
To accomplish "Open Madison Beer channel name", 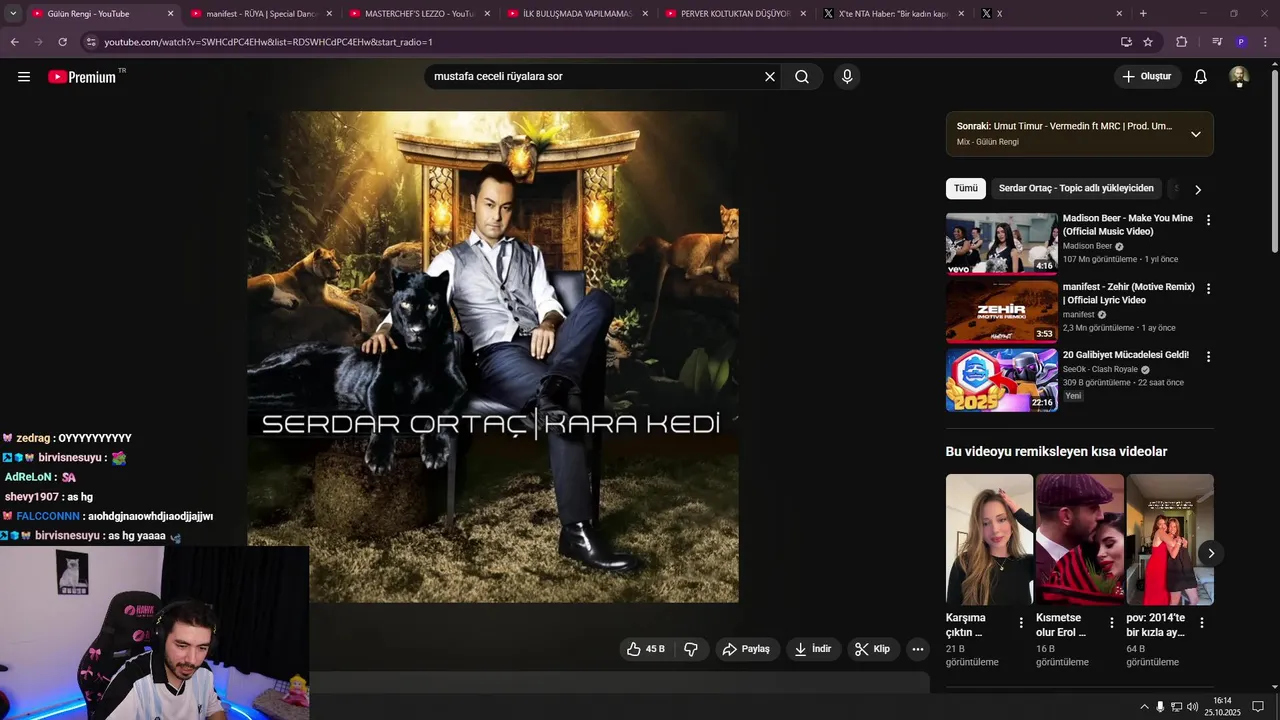I will click(1087, 246).
